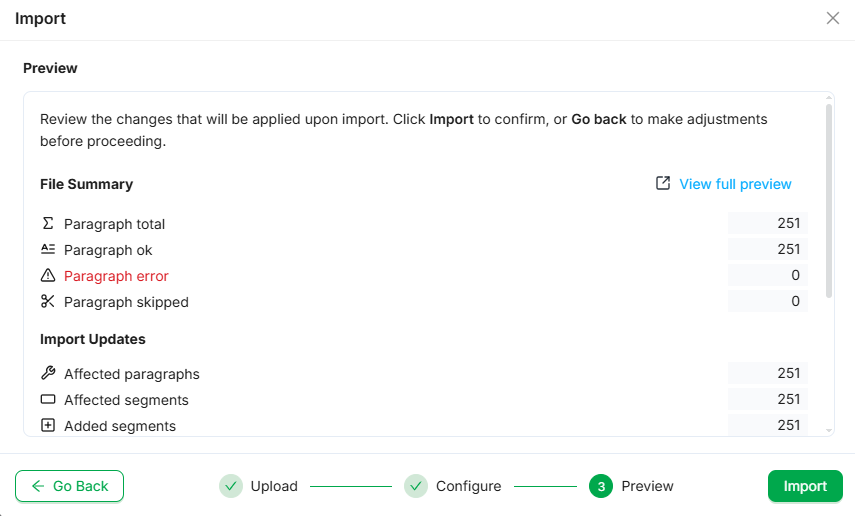This screenshot has width=855, height=516.
Task: Click the wrench icon beside Affected paragraphs
Action: coord(48,374)
